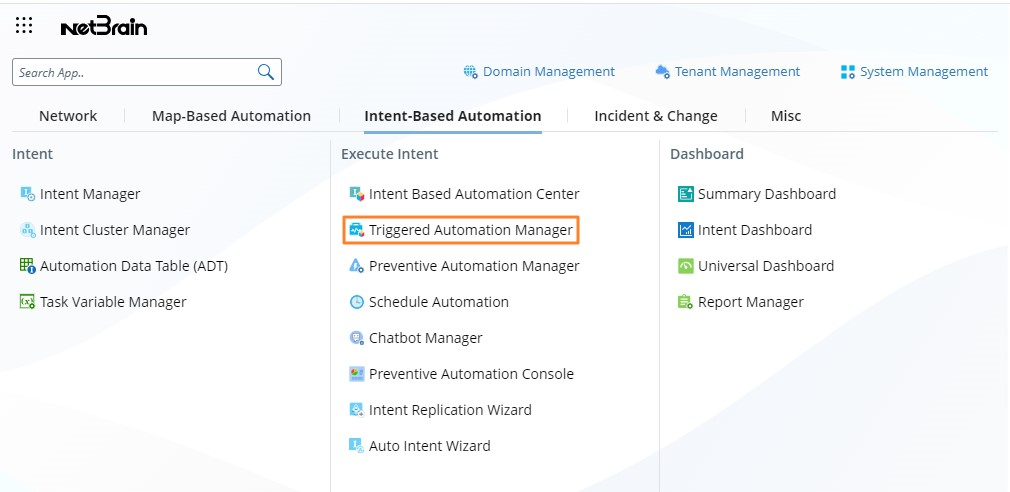Screen dimensions: 1010x492
Task: Click the Search App input field
Action: (133, 72)
